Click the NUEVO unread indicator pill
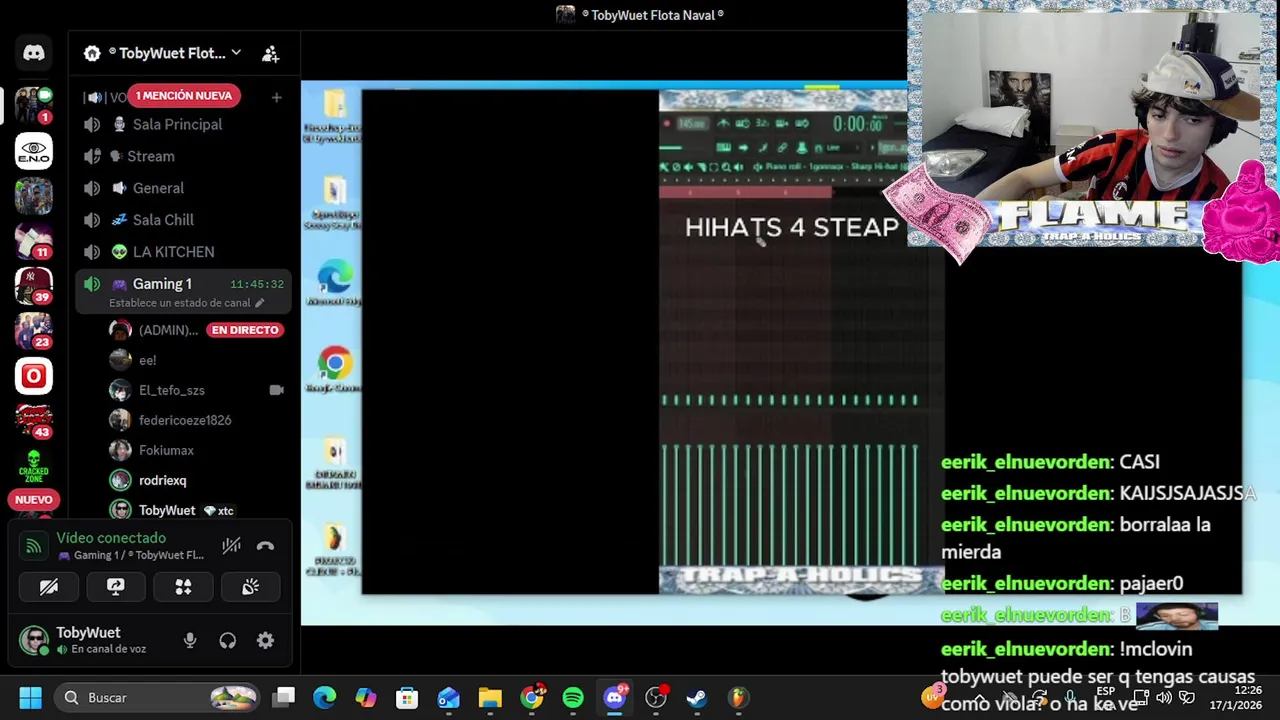Image resolution: width=1280 pixels, height=720 pixels. click(x=34, y=500)
